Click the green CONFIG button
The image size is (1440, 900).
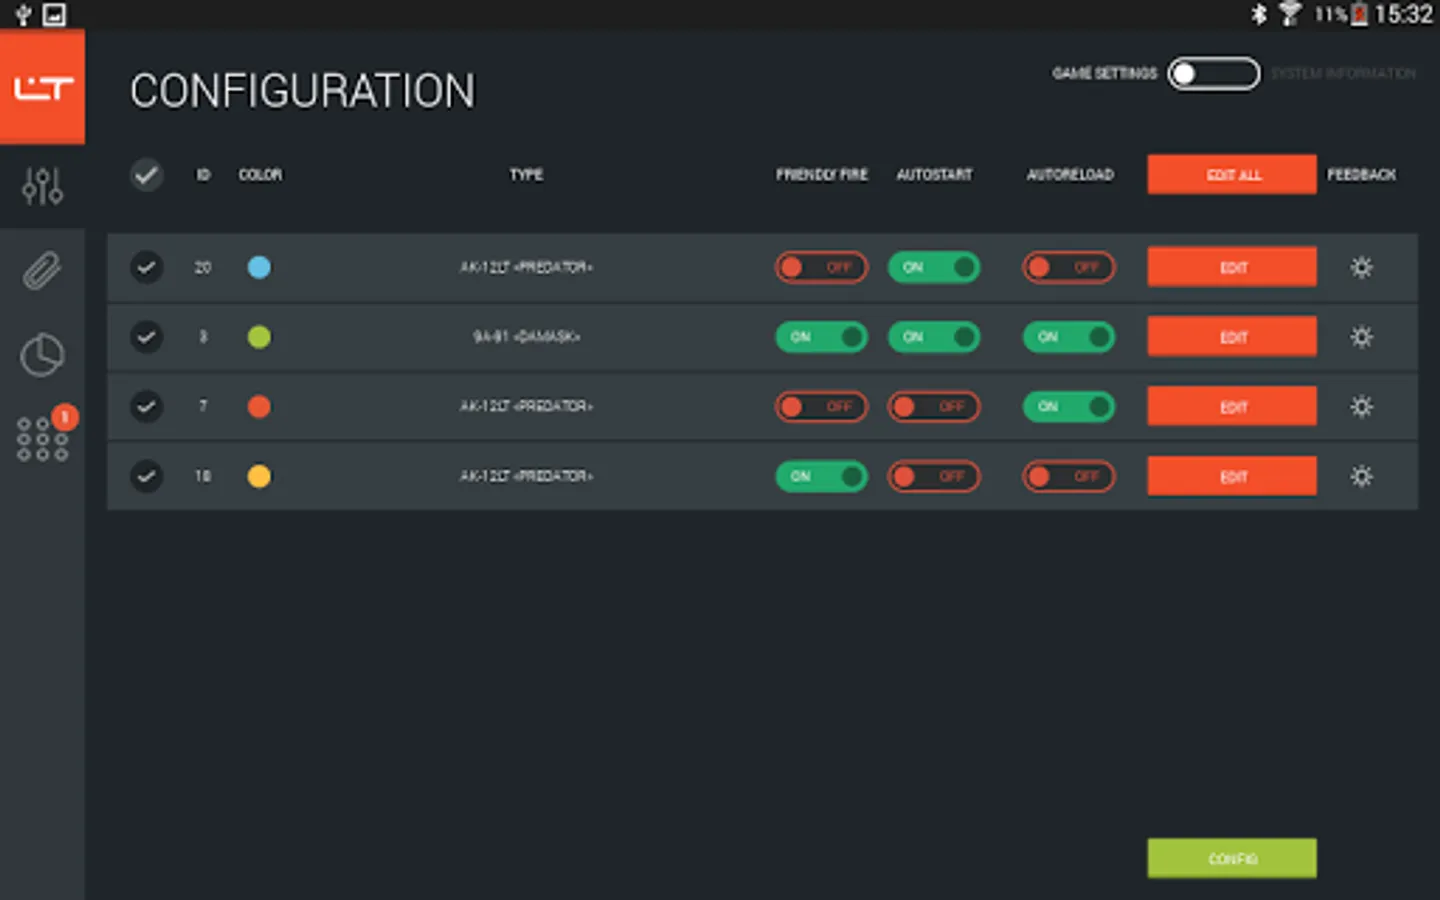(x=1232, y=858)
